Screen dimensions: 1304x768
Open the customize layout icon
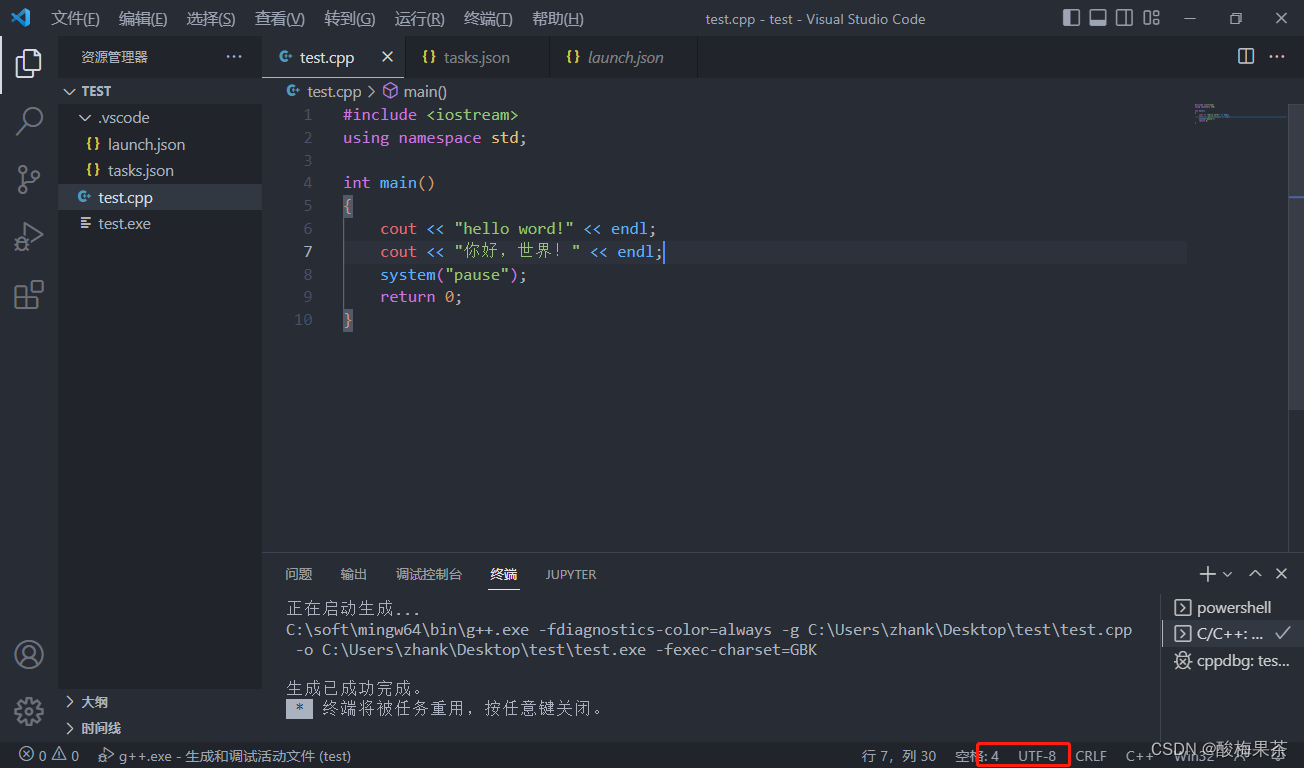(x=1152, y=18)
